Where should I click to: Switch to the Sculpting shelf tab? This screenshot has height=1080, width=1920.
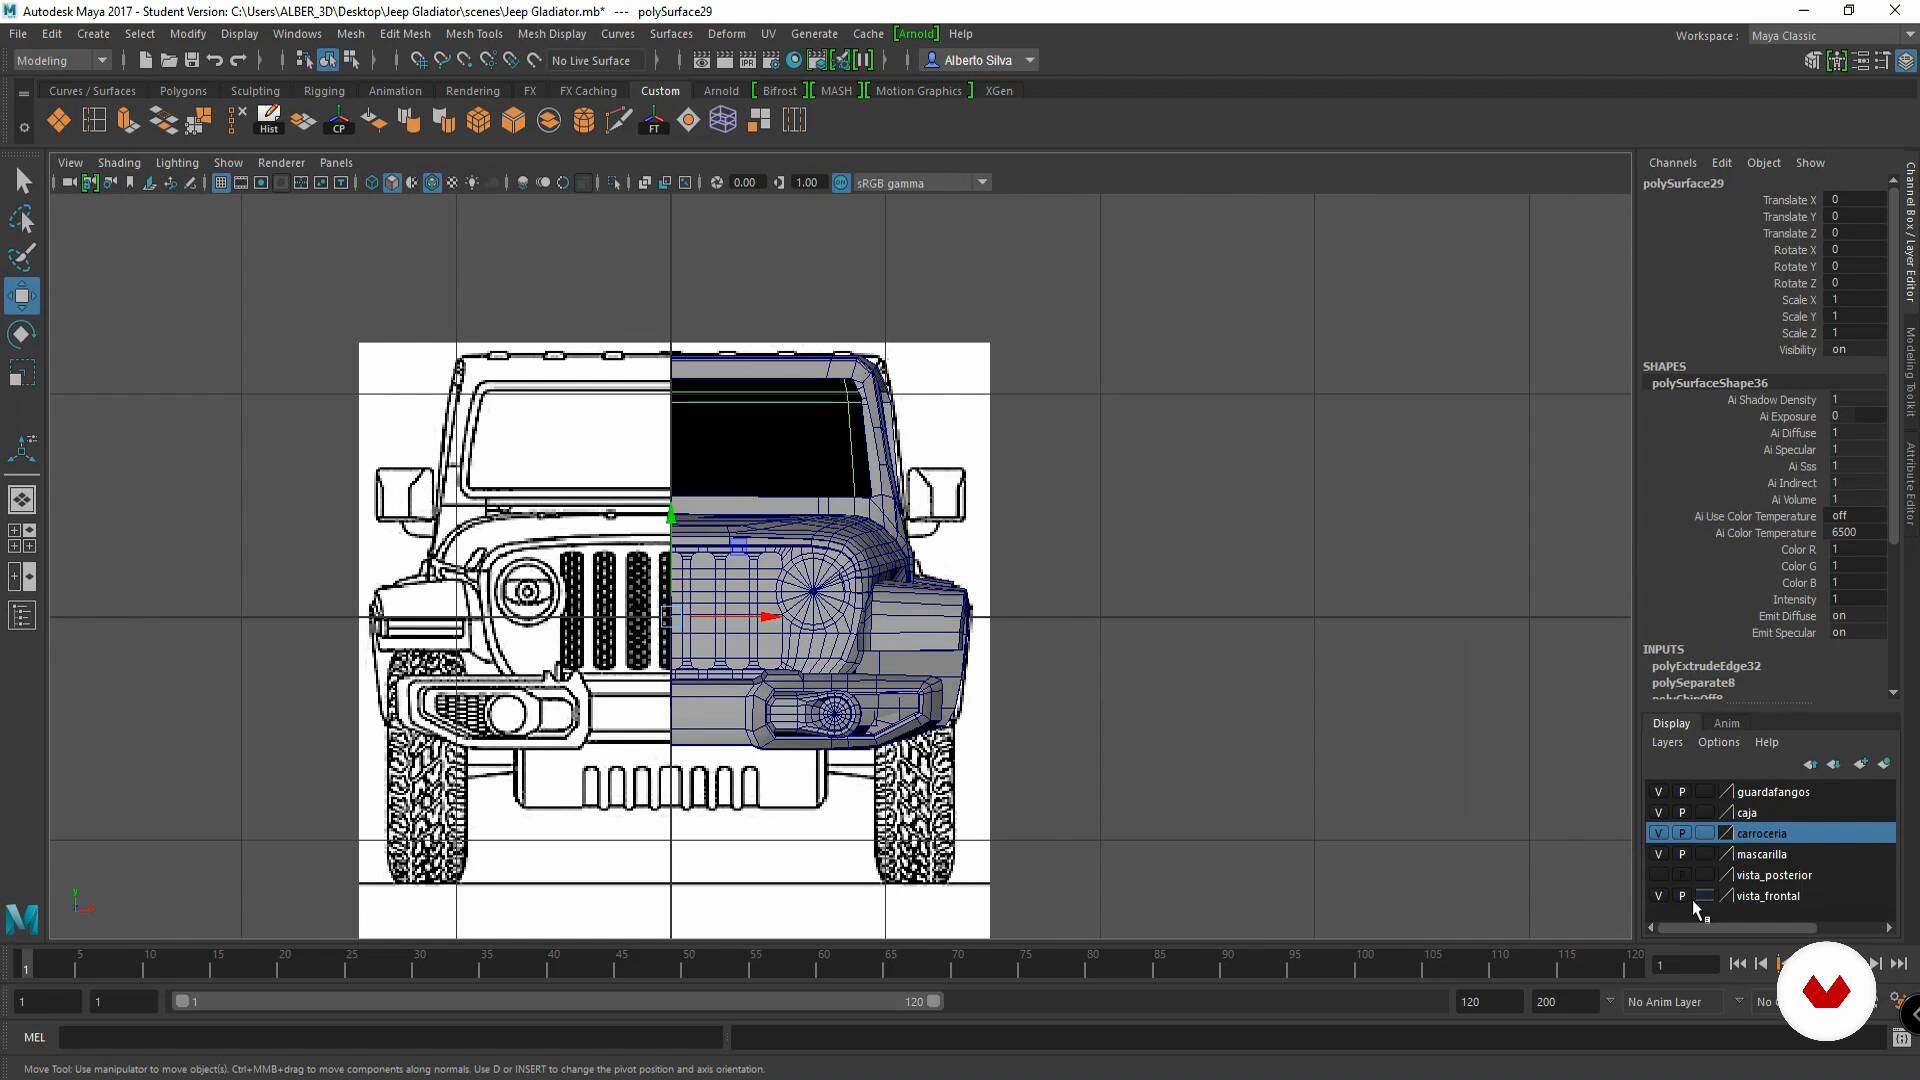click(255, 91)
